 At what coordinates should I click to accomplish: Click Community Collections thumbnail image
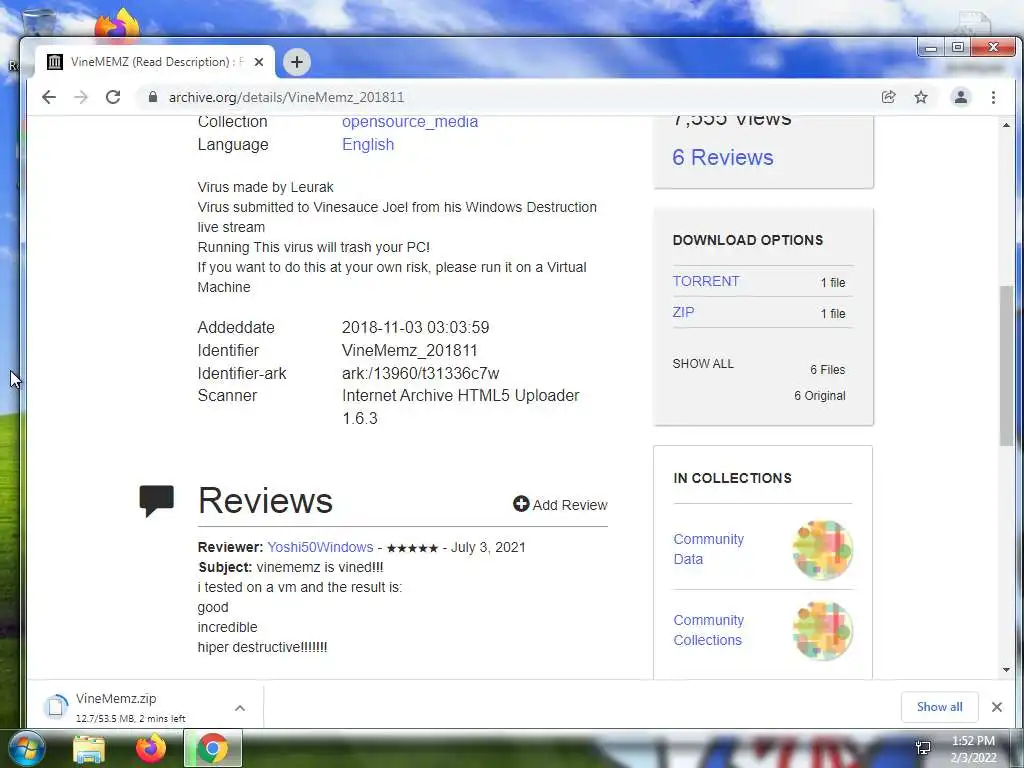coord(822,631)
